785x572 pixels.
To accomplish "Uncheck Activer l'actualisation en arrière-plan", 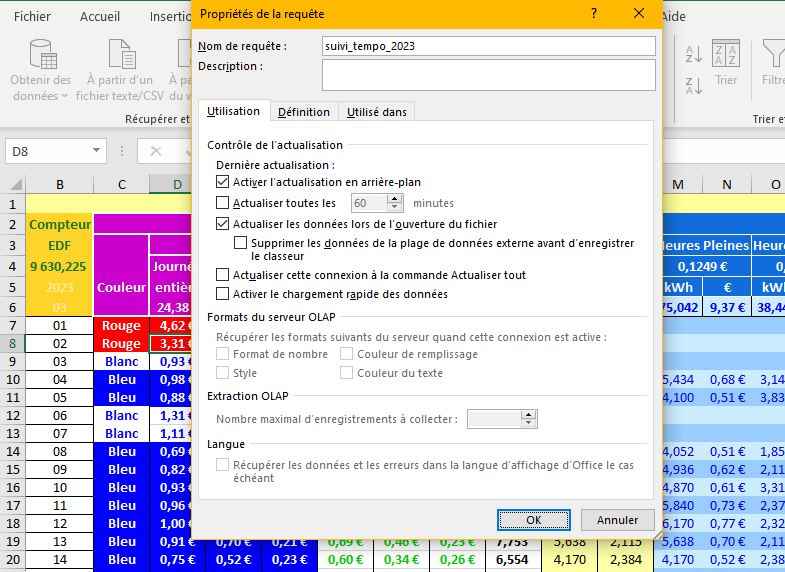I will coord(223,182).
